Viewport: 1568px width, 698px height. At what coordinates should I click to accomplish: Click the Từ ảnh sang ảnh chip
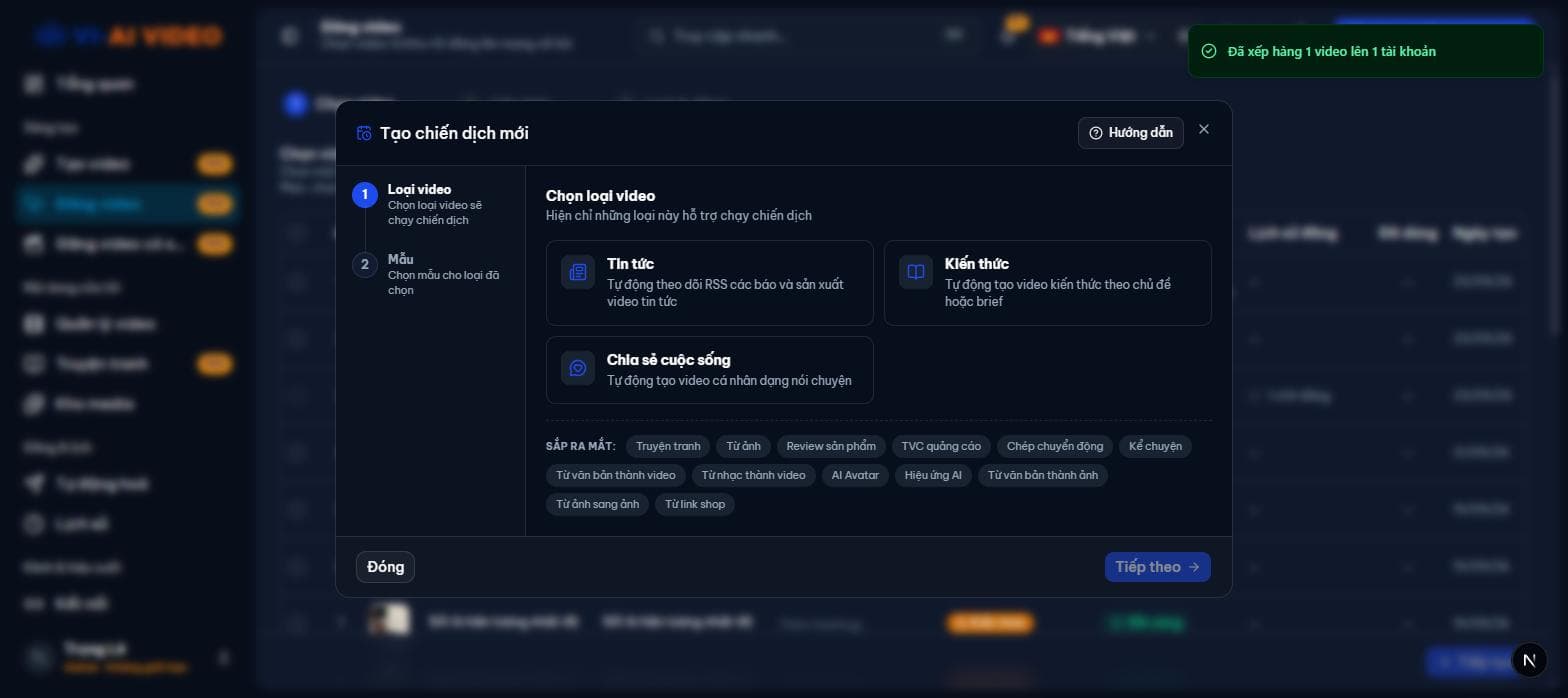[x=598, y=504]
